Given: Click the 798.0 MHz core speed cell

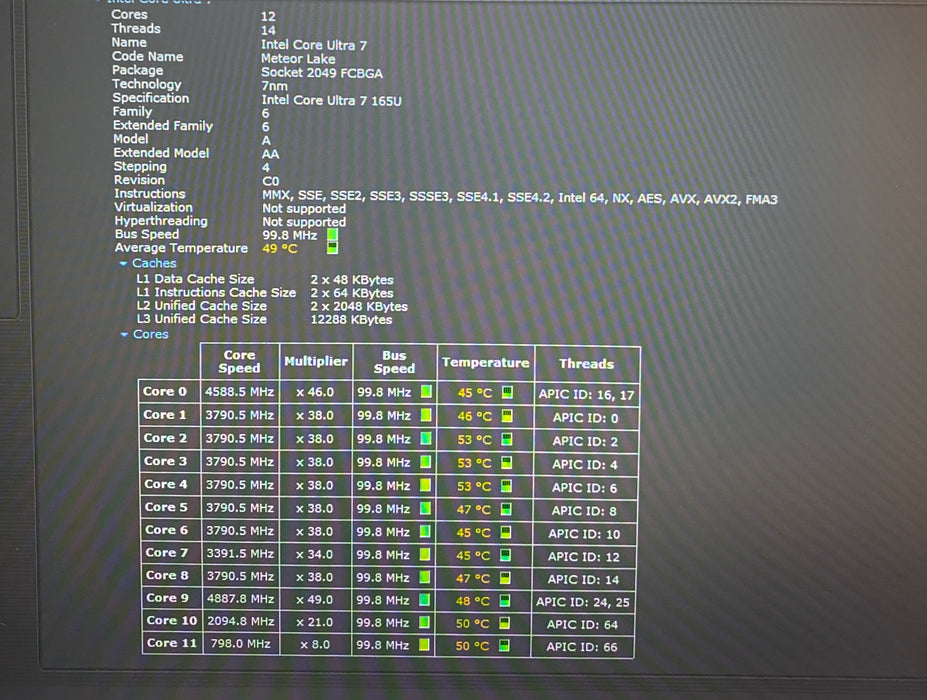Looking at the screenshot, I should click(241, 643).
